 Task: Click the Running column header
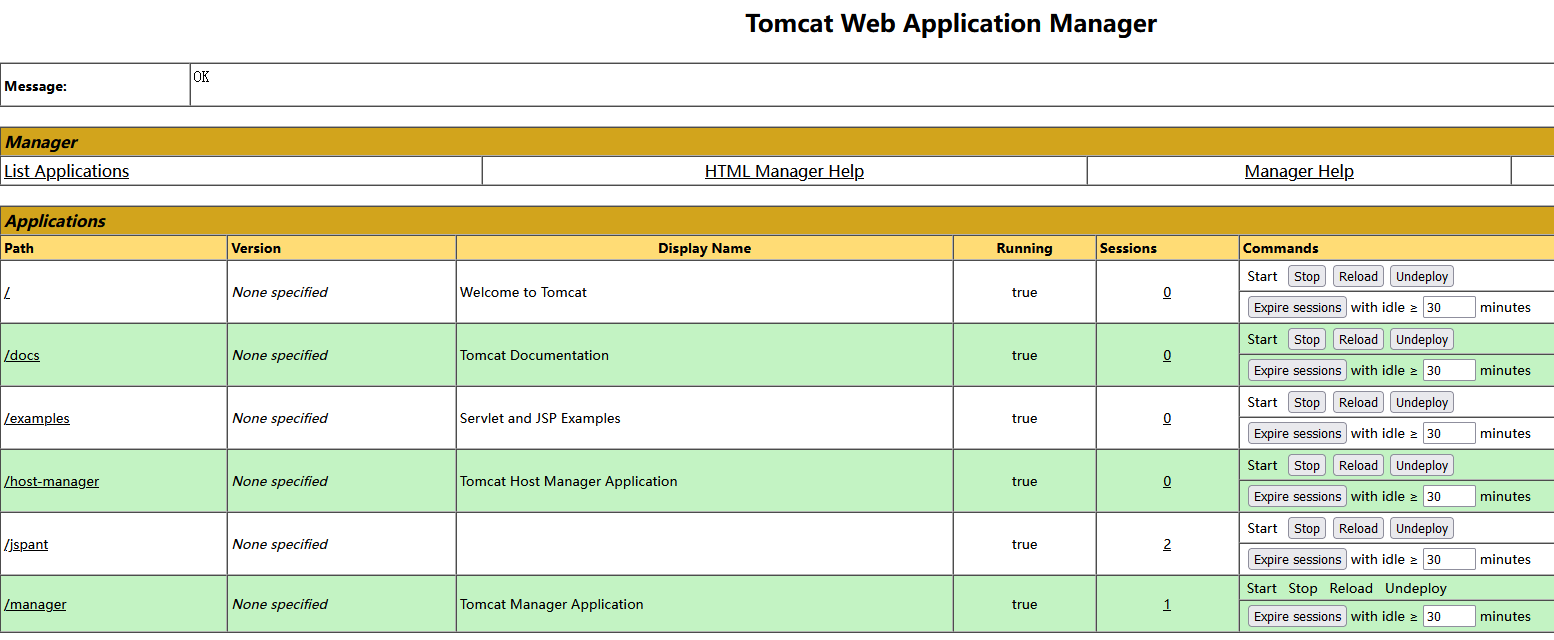1024,248
